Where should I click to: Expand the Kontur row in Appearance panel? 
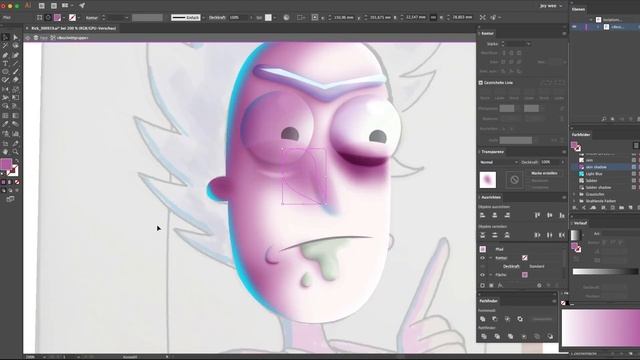click(491, 258)
